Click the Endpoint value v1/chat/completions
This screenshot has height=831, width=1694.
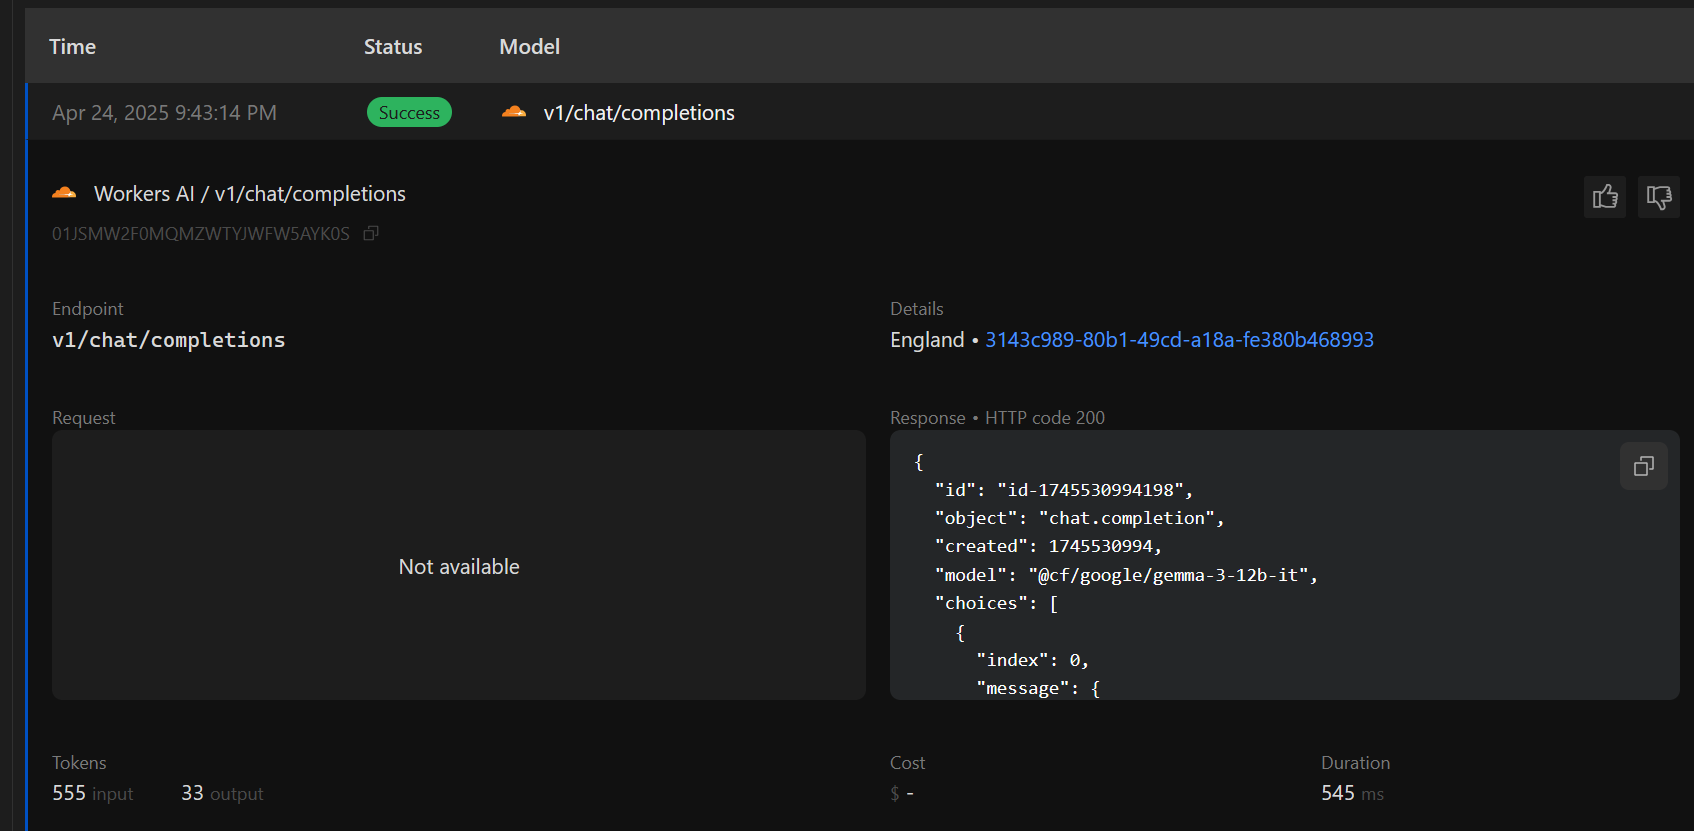(x=168, y=340)
